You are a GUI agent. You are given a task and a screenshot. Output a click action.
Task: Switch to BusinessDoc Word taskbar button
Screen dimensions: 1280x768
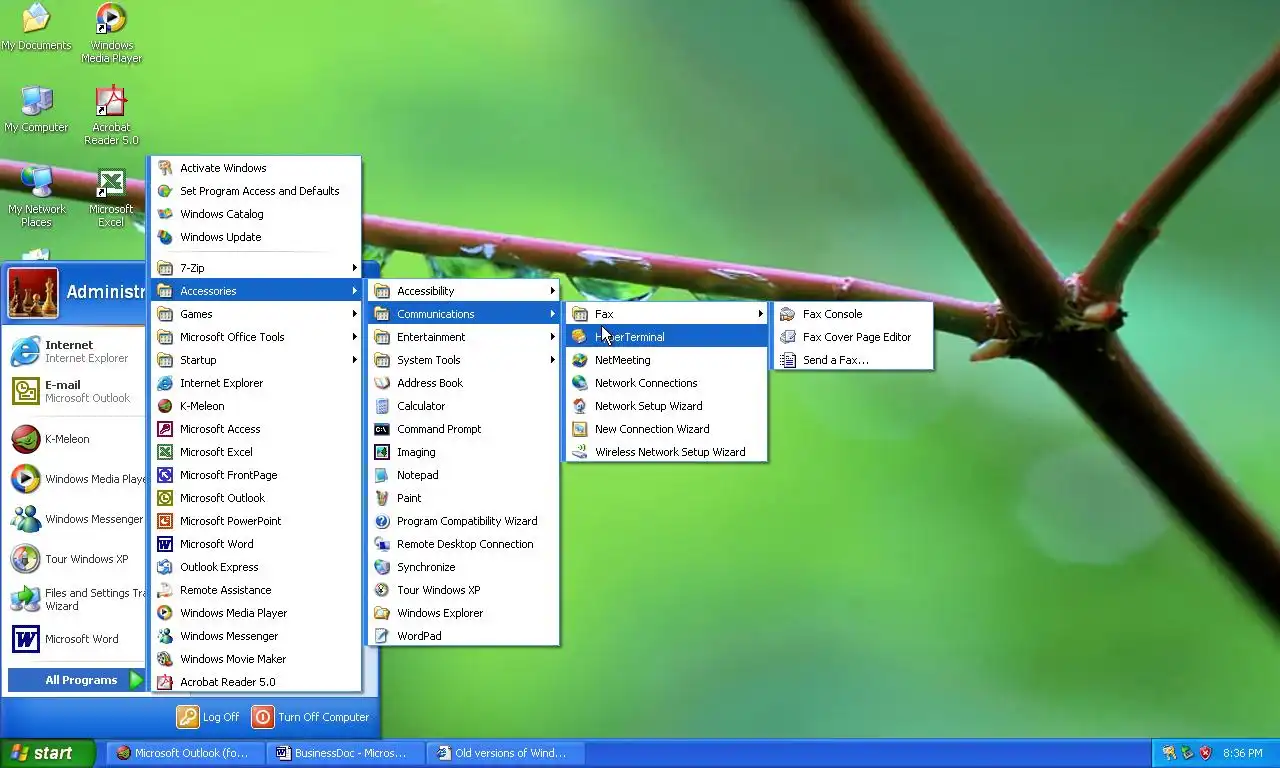click(x=347, y=753)
